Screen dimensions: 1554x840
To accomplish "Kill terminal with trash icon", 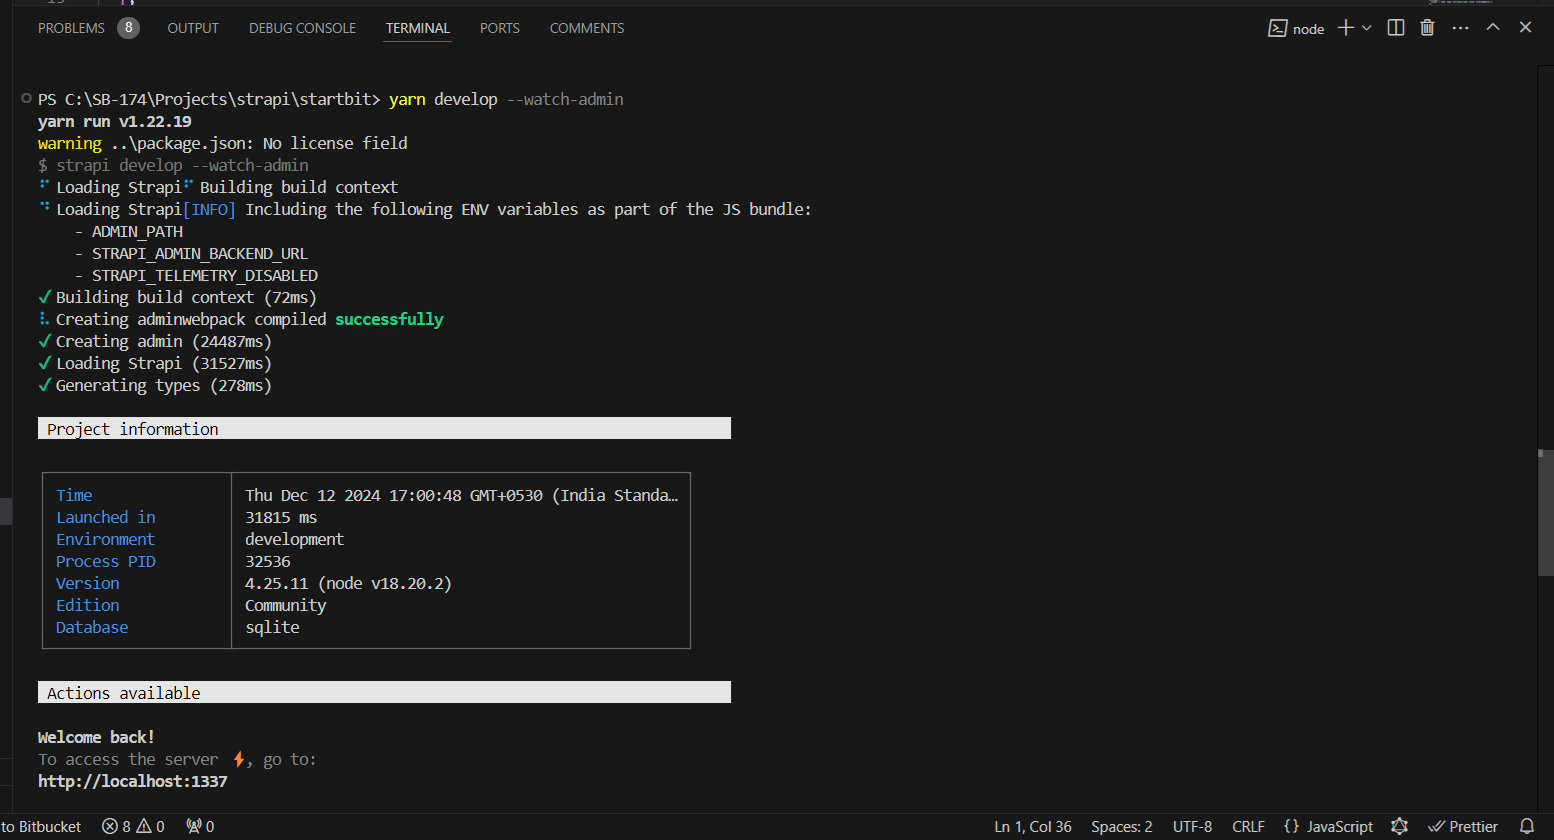I will pyautogui.click(x=1428, y=28).
